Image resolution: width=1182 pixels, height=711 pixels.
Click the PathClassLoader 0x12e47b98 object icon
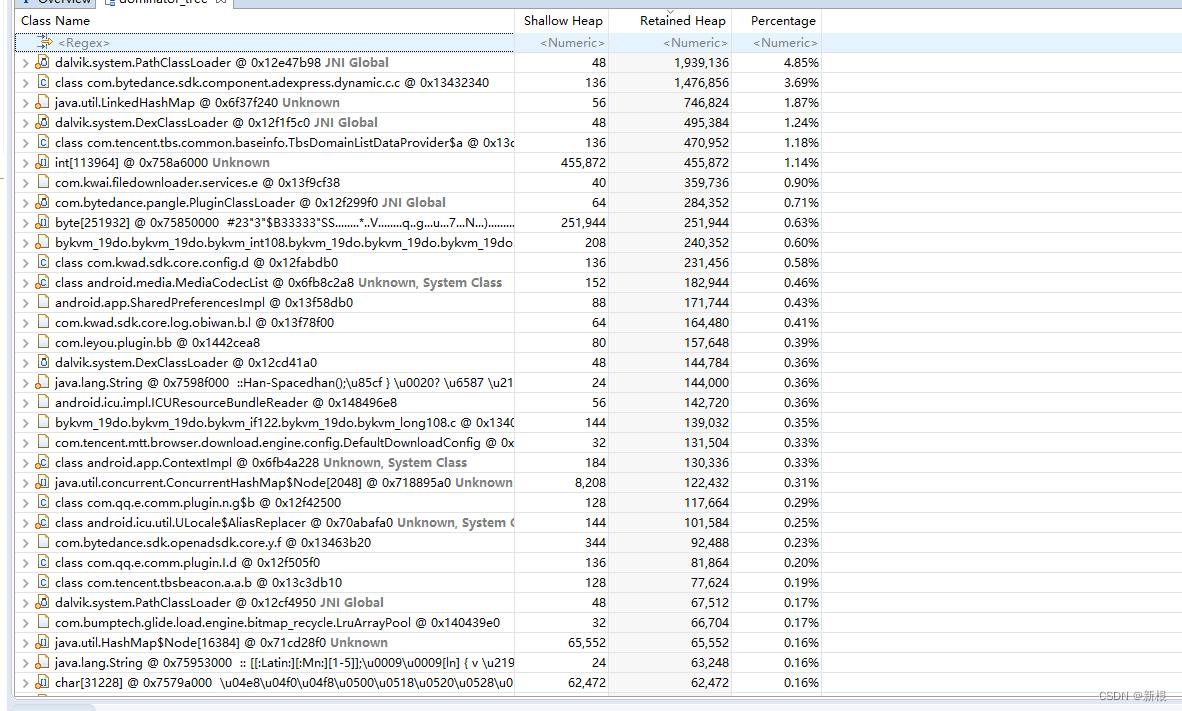click(43, 63)
